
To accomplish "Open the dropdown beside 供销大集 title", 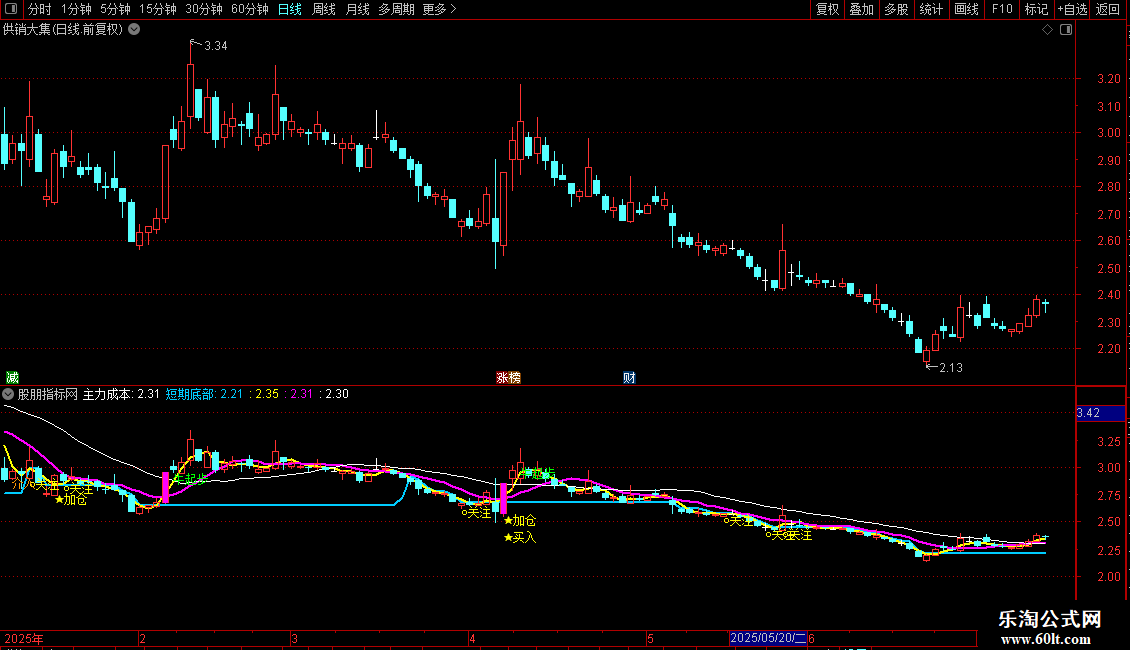I will [134, 29].
